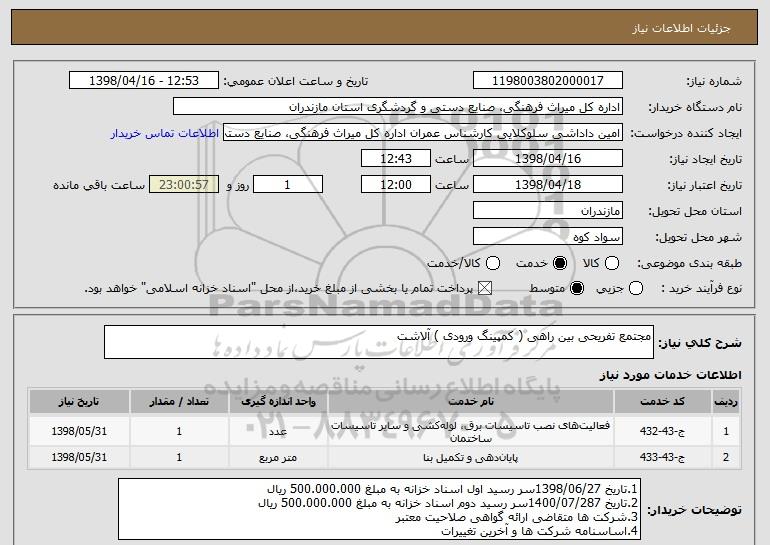The height and width of the screenshot is (545, 770).
Task: Click service name فعالیت‌های نصب تاسیسات برق
Action: pos(470,431)
